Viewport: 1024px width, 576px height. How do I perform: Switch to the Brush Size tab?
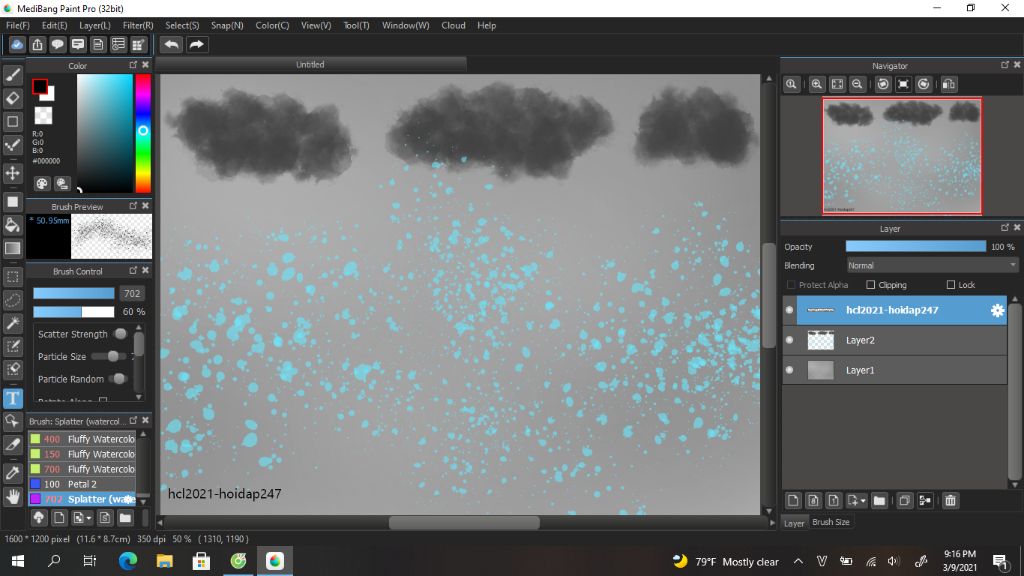click(831, 522)
